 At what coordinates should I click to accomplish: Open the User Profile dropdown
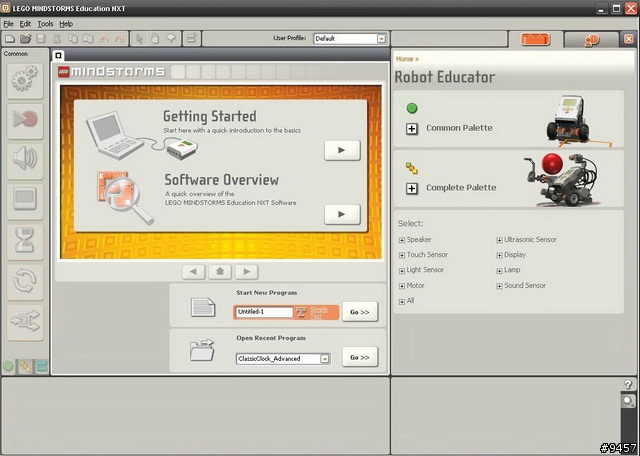[x=381, y=39]
